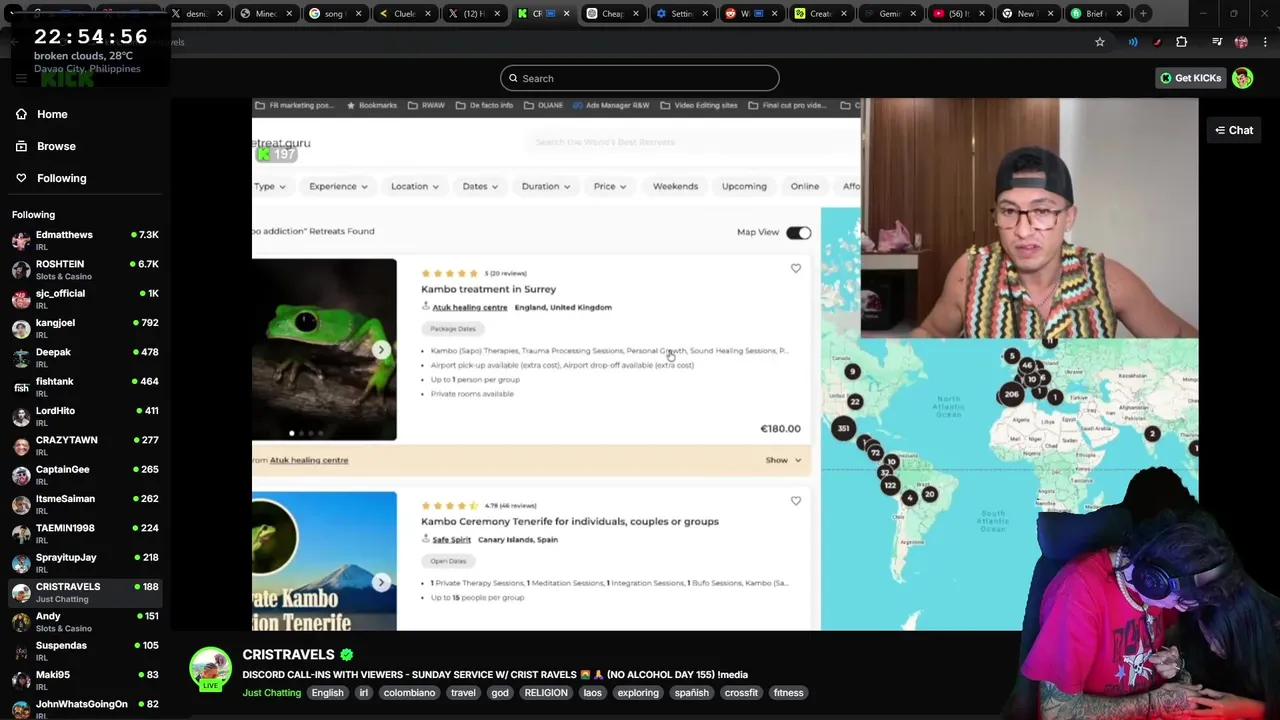This screenshot has width=1280, height=720.
Task: Toggle the Map View switch
Action: (x=798, y=232)
